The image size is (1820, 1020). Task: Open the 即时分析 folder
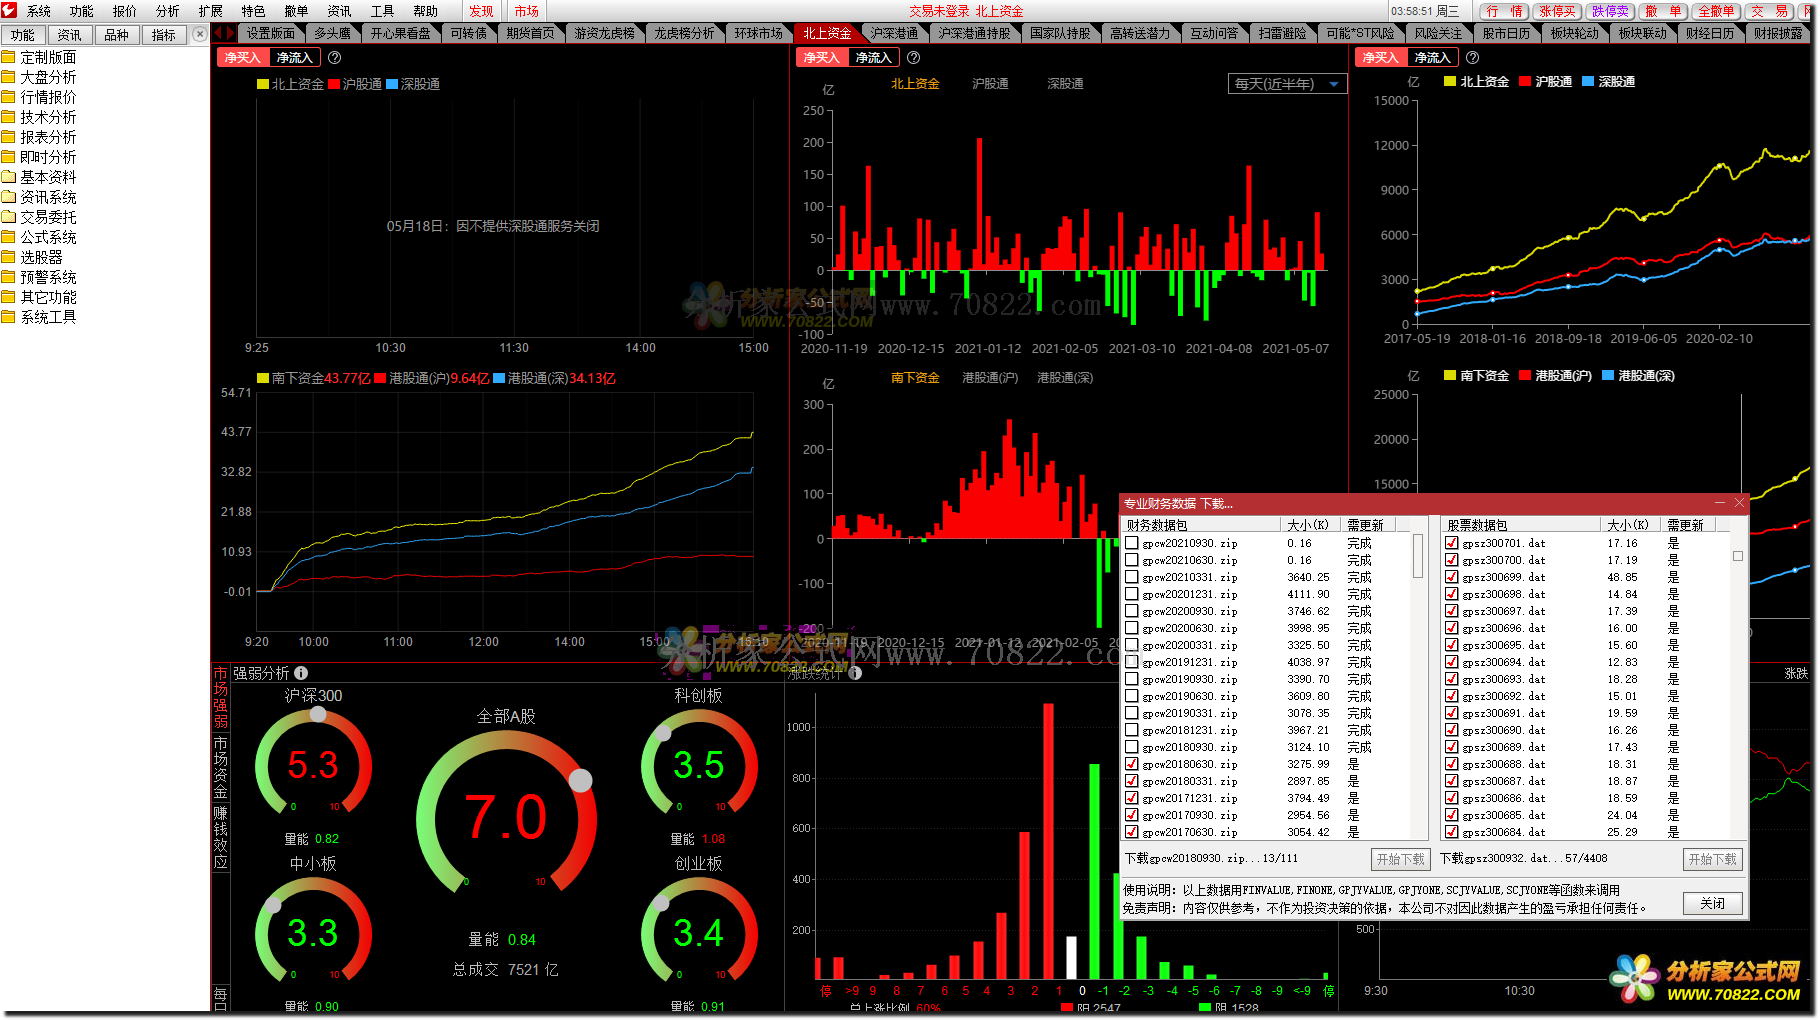coord(39,157)
